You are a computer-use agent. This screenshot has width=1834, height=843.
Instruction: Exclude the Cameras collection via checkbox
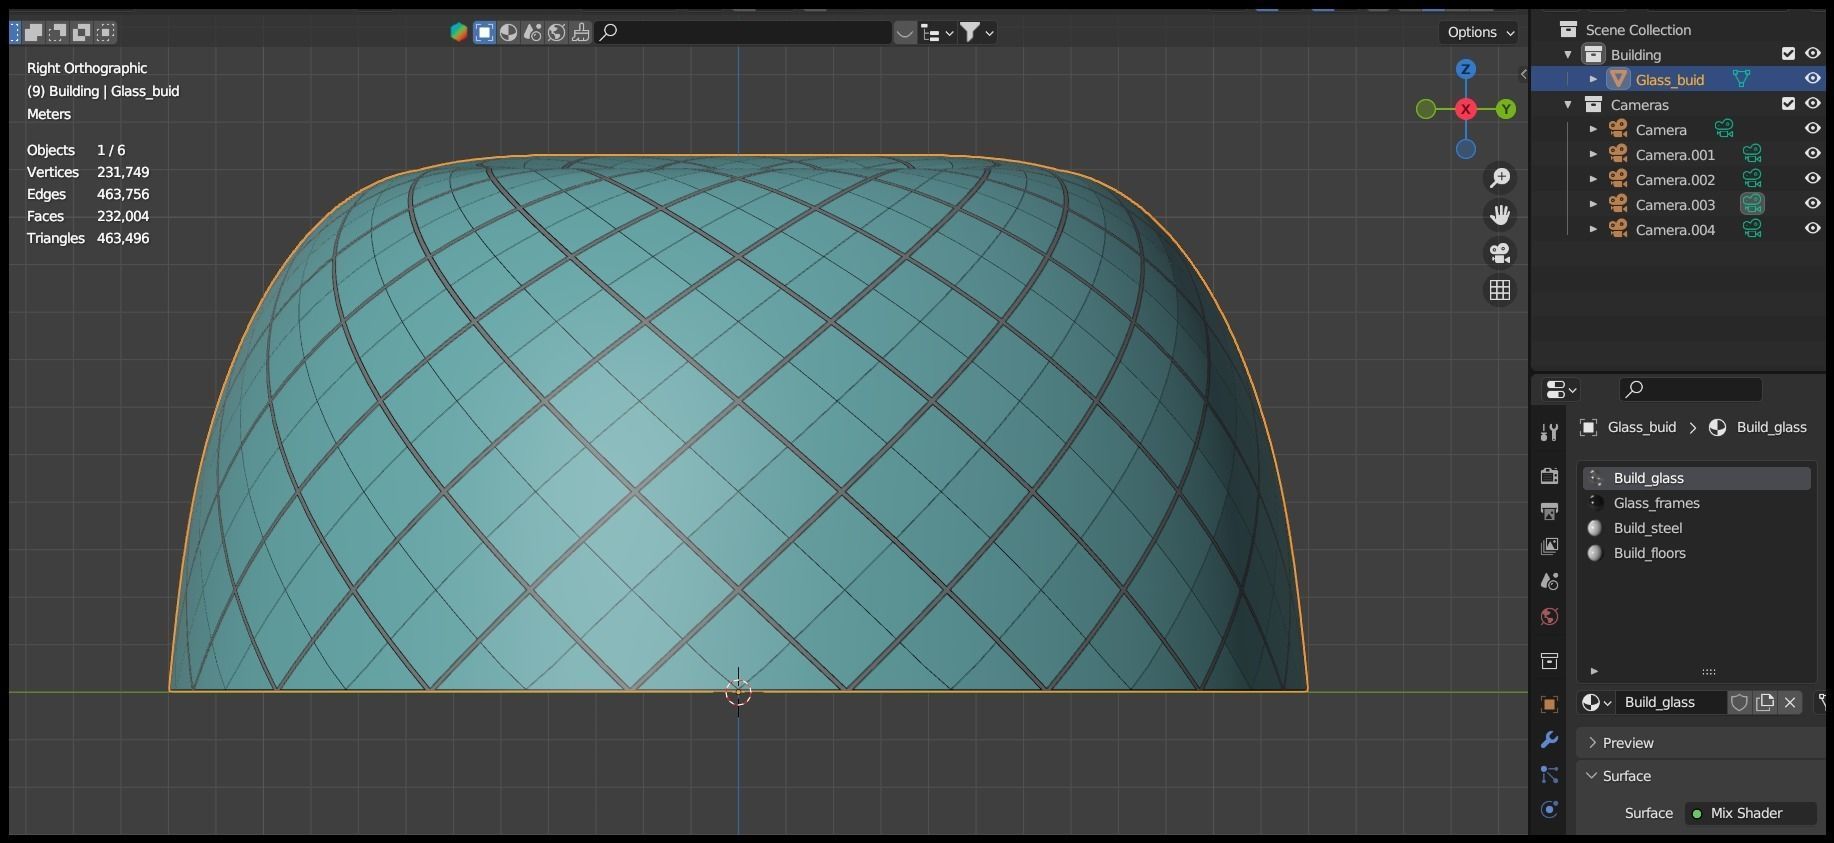click(1788, 104)
